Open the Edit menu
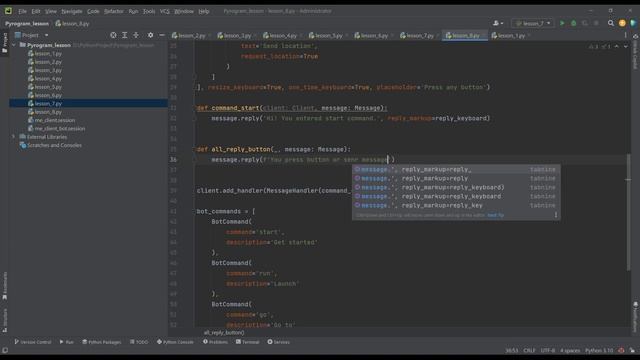Image resolution: width=640 pixels, height=360 pixels. (36, 11)
